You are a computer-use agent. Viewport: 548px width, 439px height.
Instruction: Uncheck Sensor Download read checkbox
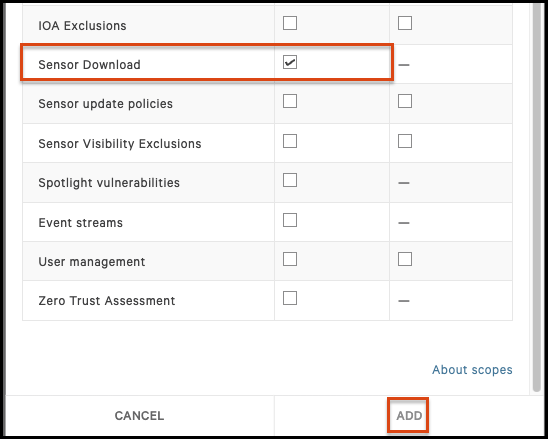pyautogui.click(x=290, y=62)
